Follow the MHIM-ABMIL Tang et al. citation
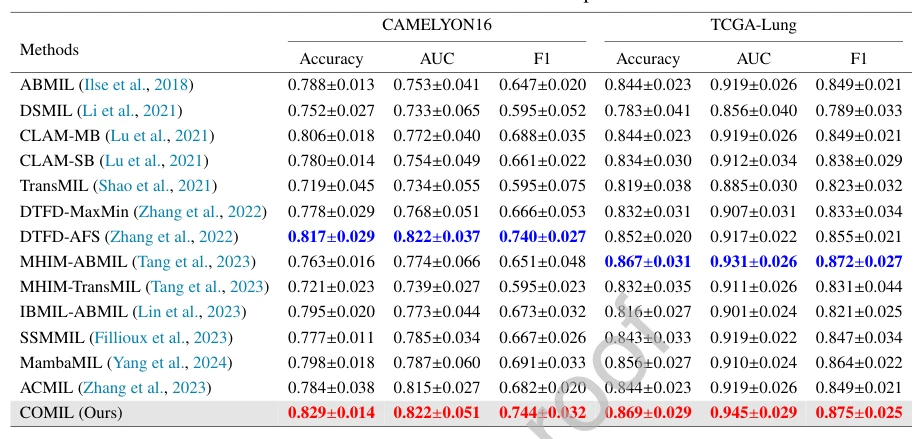The image size is (923, 439). tap(193, 261)
